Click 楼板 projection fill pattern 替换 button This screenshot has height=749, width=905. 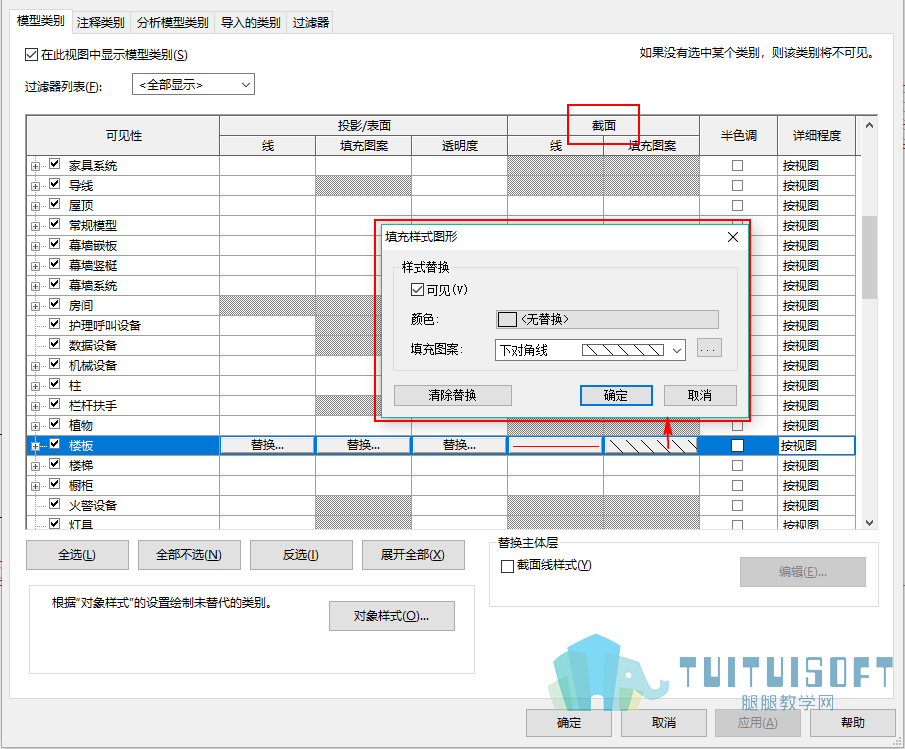[x=363, y=445]
